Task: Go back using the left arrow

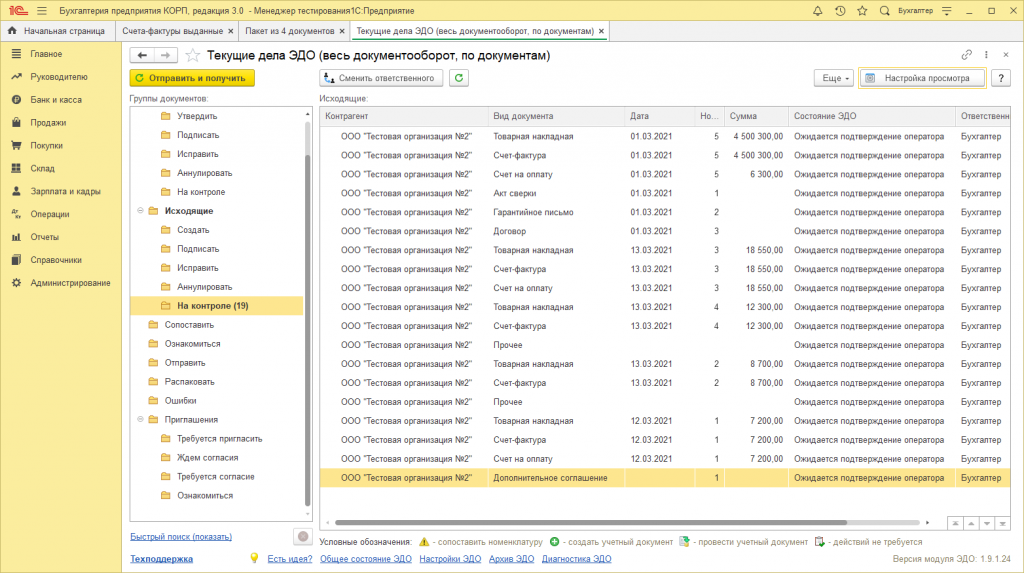Action: pos(142,55)
